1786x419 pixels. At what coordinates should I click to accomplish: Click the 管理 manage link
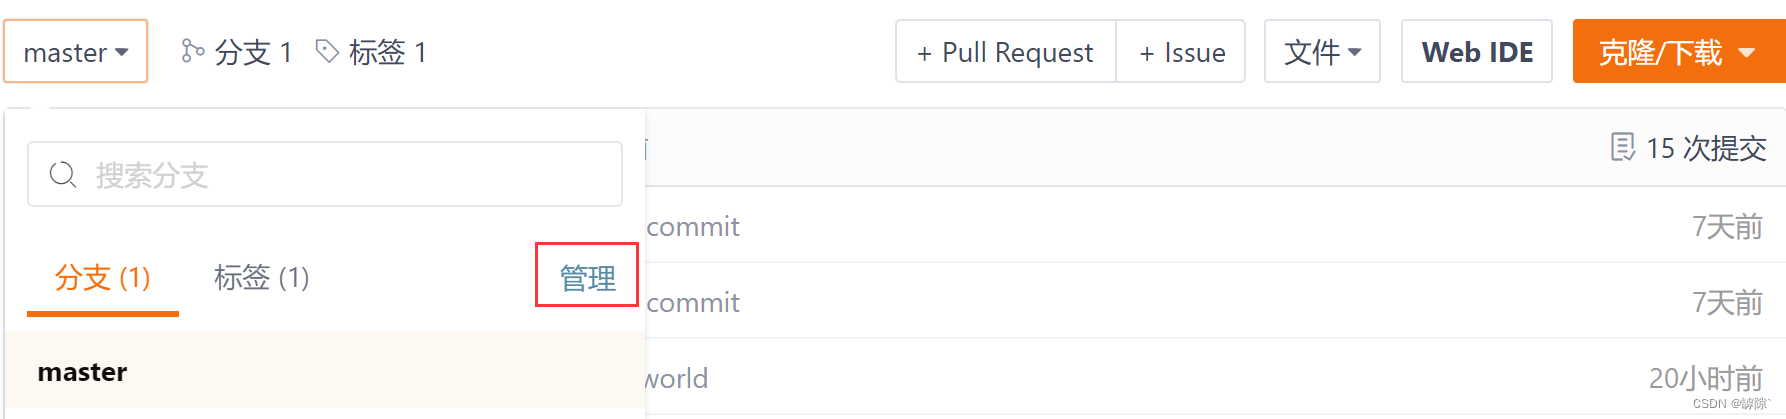587,278
